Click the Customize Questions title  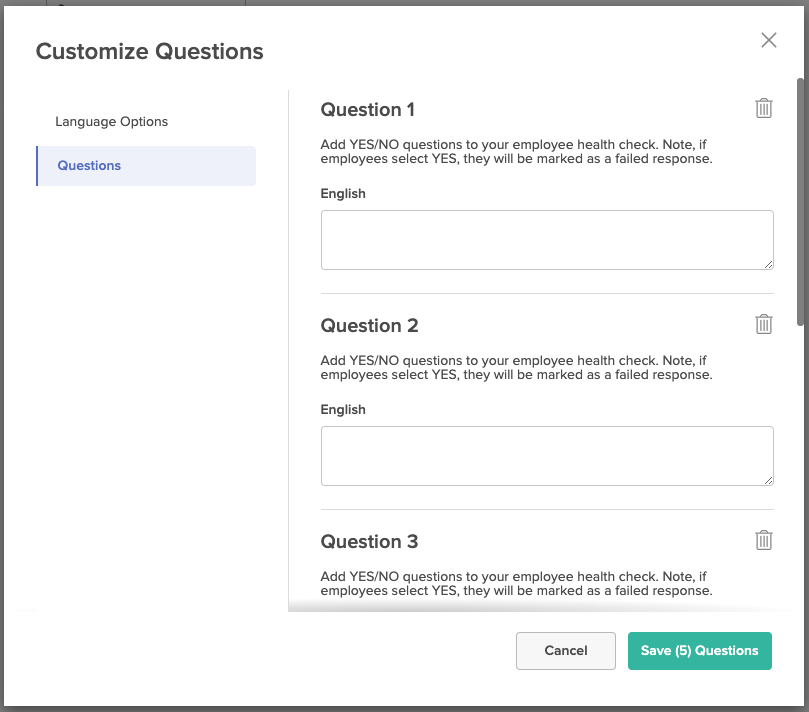[150, 52]
